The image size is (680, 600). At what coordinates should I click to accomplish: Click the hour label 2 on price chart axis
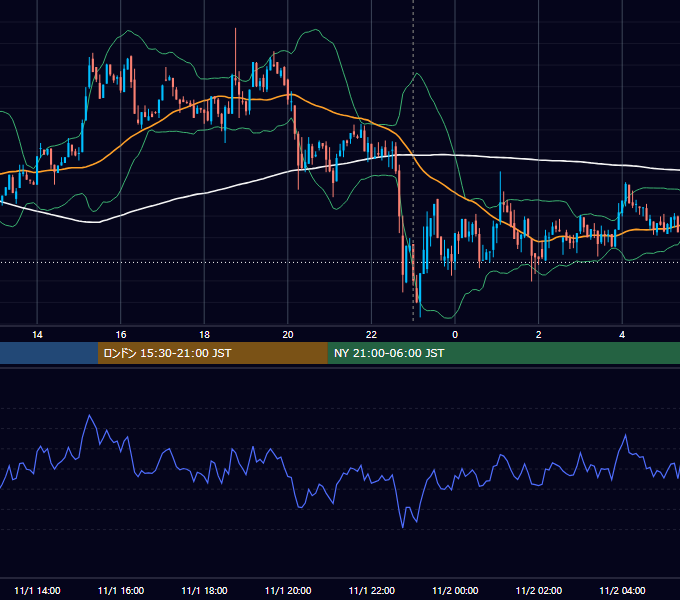pyautogui.click(x=539, y=335)
